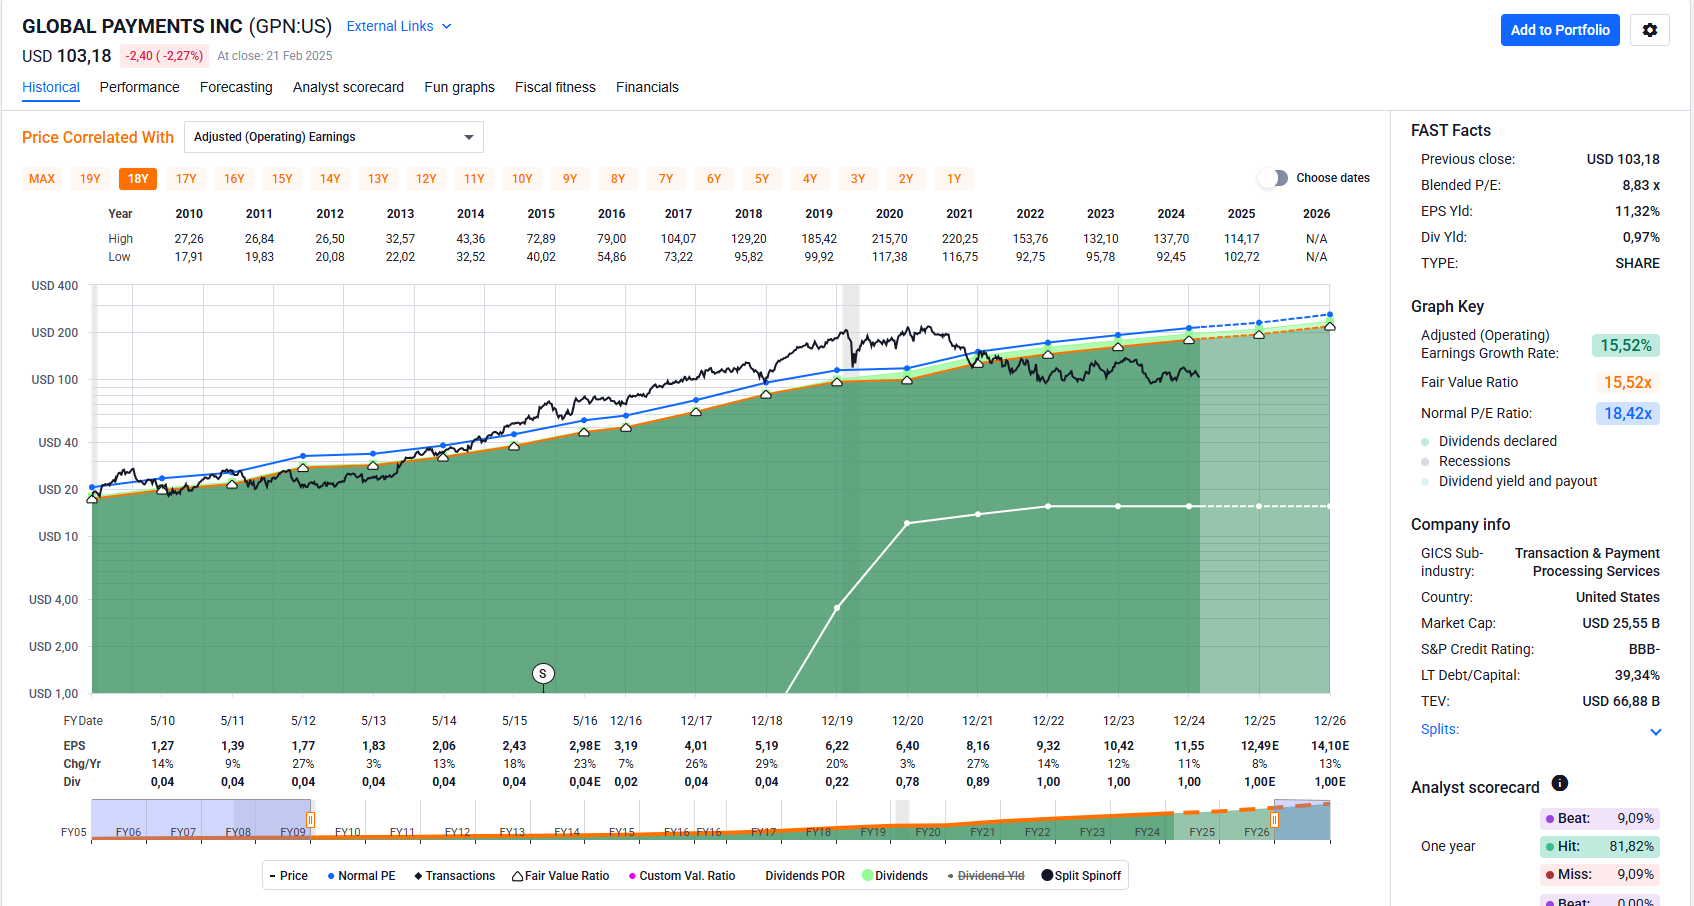The image size is (1694, 906).
Task: Grab the right timeline range handle
Action: pyautogui.click(x=1274, y=820)
